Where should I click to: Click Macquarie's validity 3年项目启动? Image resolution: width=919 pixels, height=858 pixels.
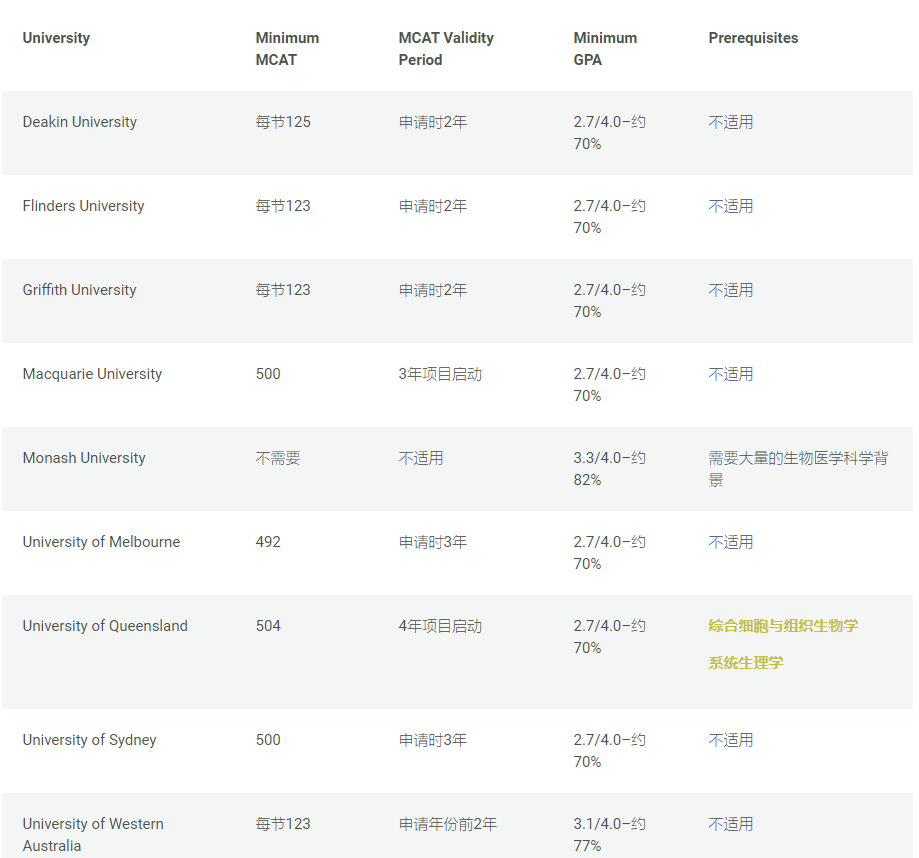point(440,374)
